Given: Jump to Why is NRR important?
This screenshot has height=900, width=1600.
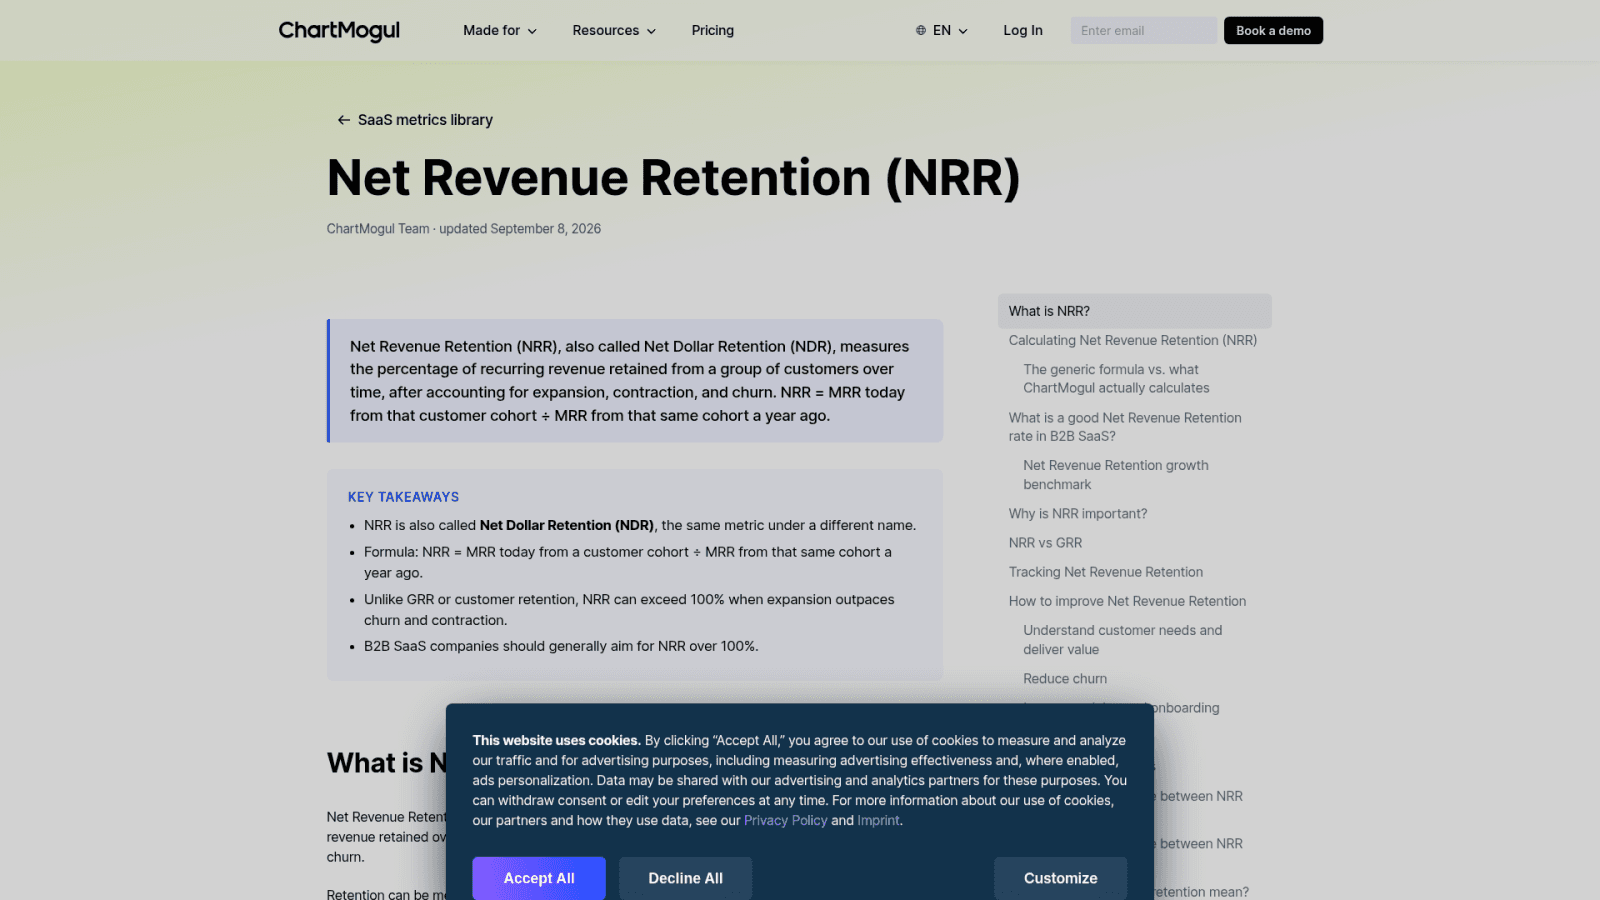Looking at the screenshot, I should [x=1078, y=514].
